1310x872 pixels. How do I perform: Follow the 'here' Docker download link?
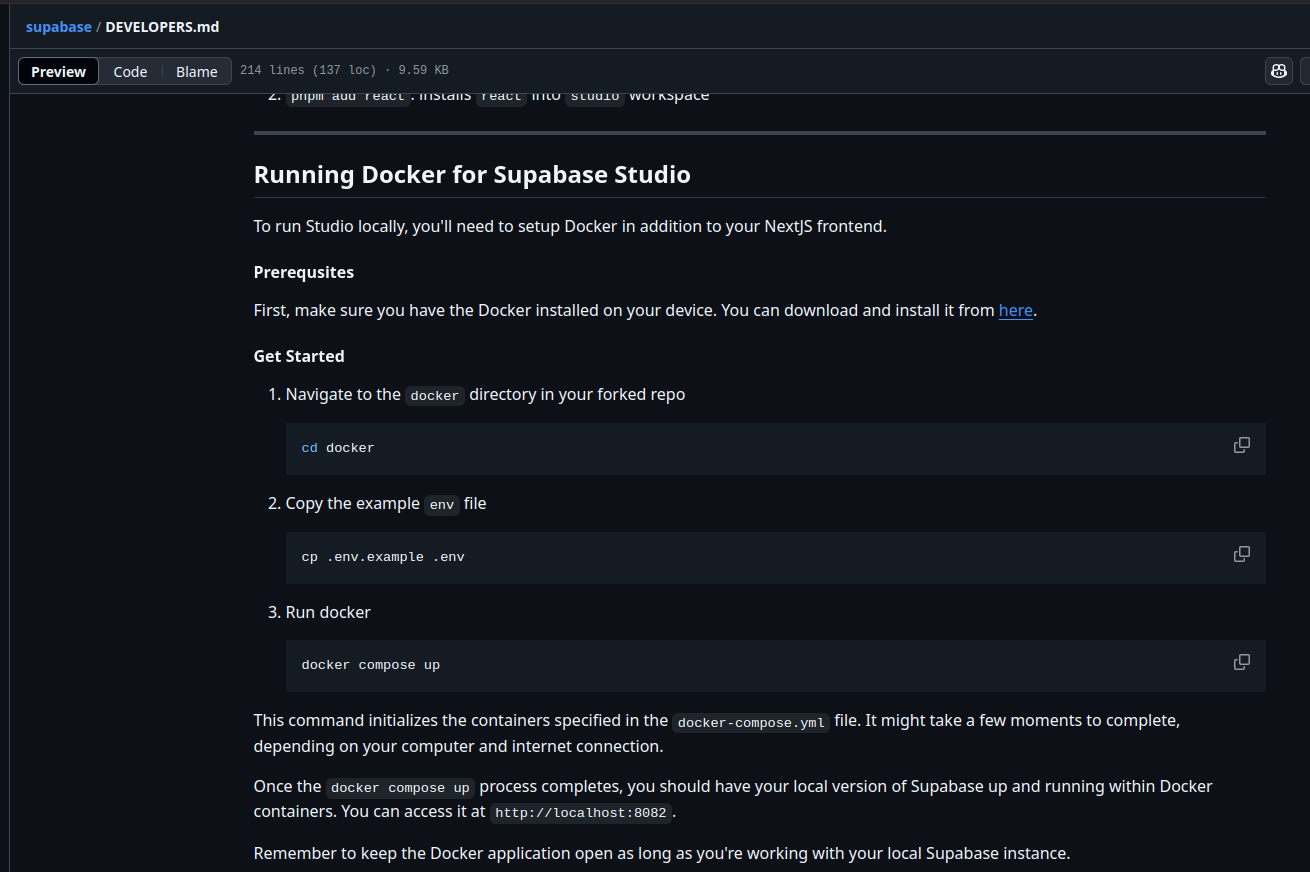pyautogui.click(x=1015, y=310)
